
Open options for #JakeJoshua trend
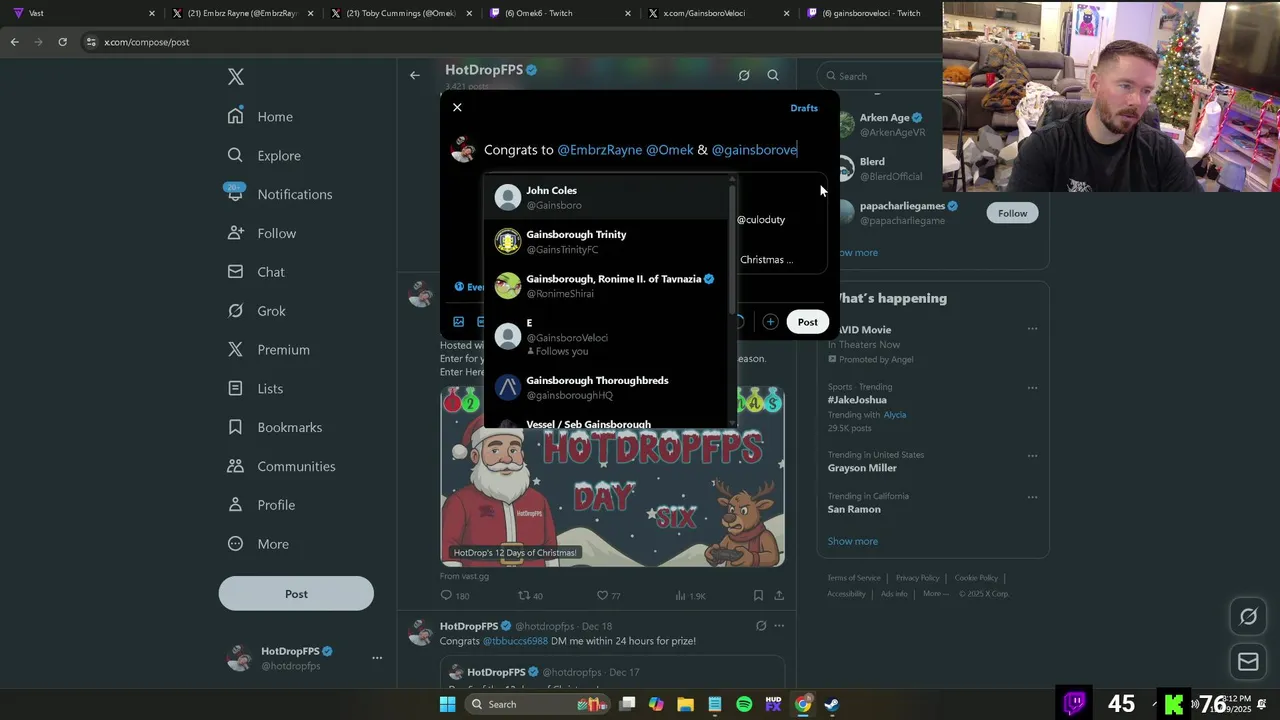[x=1032, y=388]
